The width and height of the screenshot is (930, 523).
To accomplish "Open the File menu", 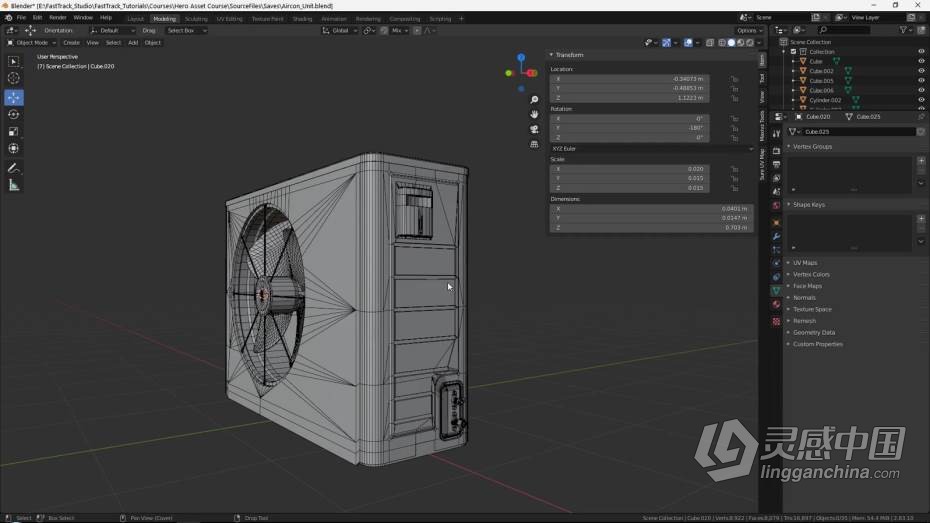I will (x=21, y=18).
